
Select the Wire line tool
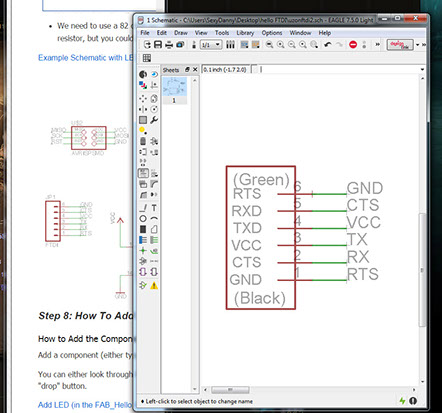(x=143, y=208)
